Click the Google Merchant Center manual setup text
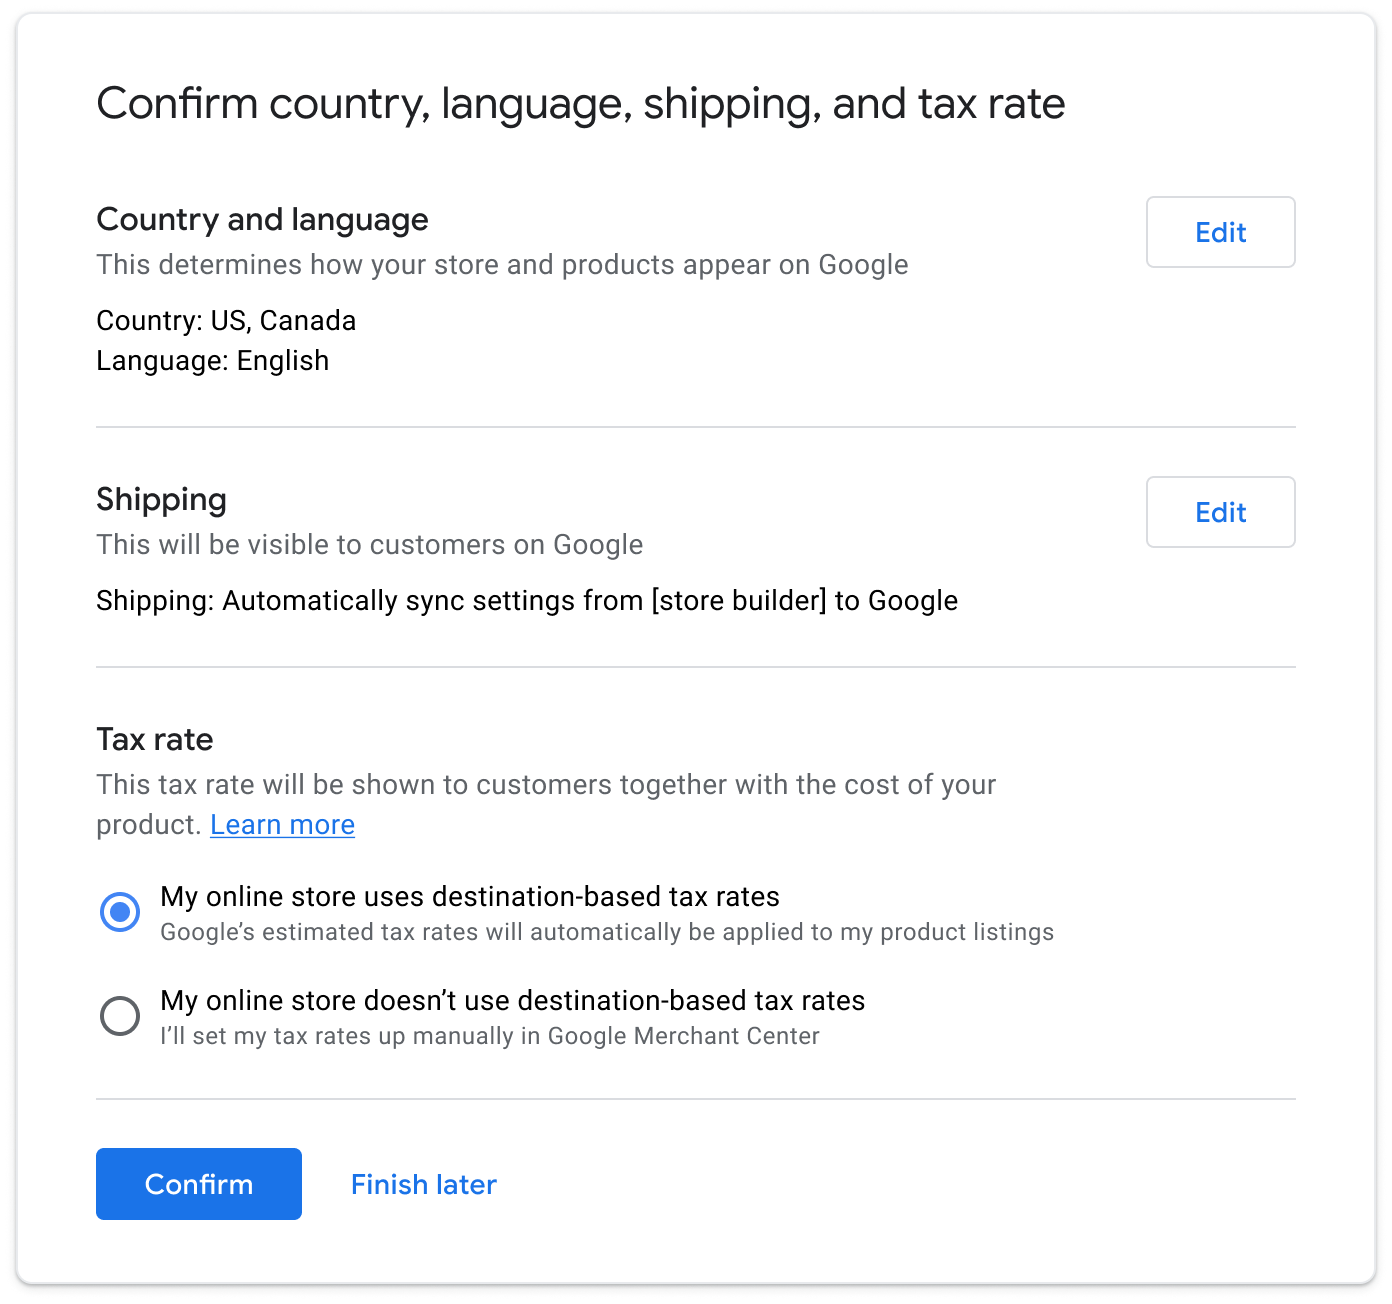The width and height of the screenshot is (1392, 1304). point(490,1036)
